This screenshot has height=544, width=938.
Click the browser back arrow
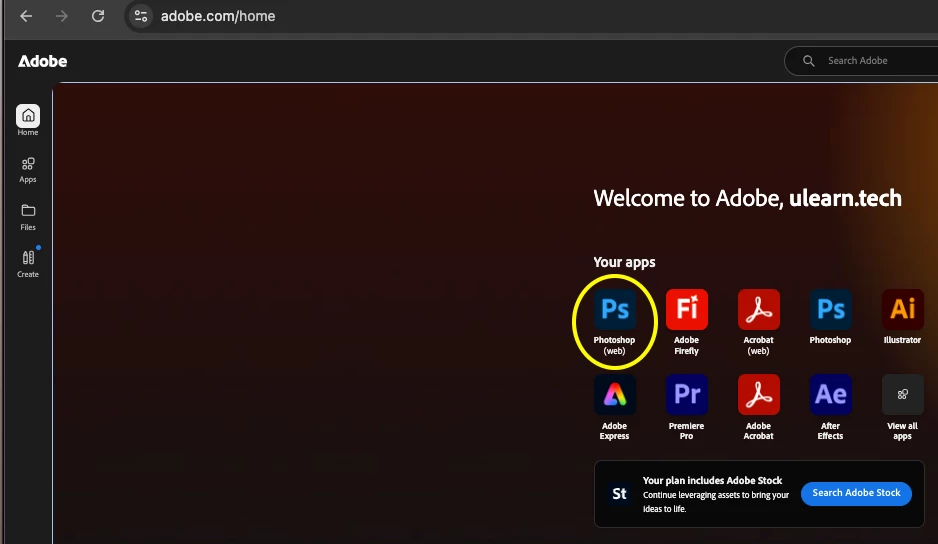pos(26,16)
